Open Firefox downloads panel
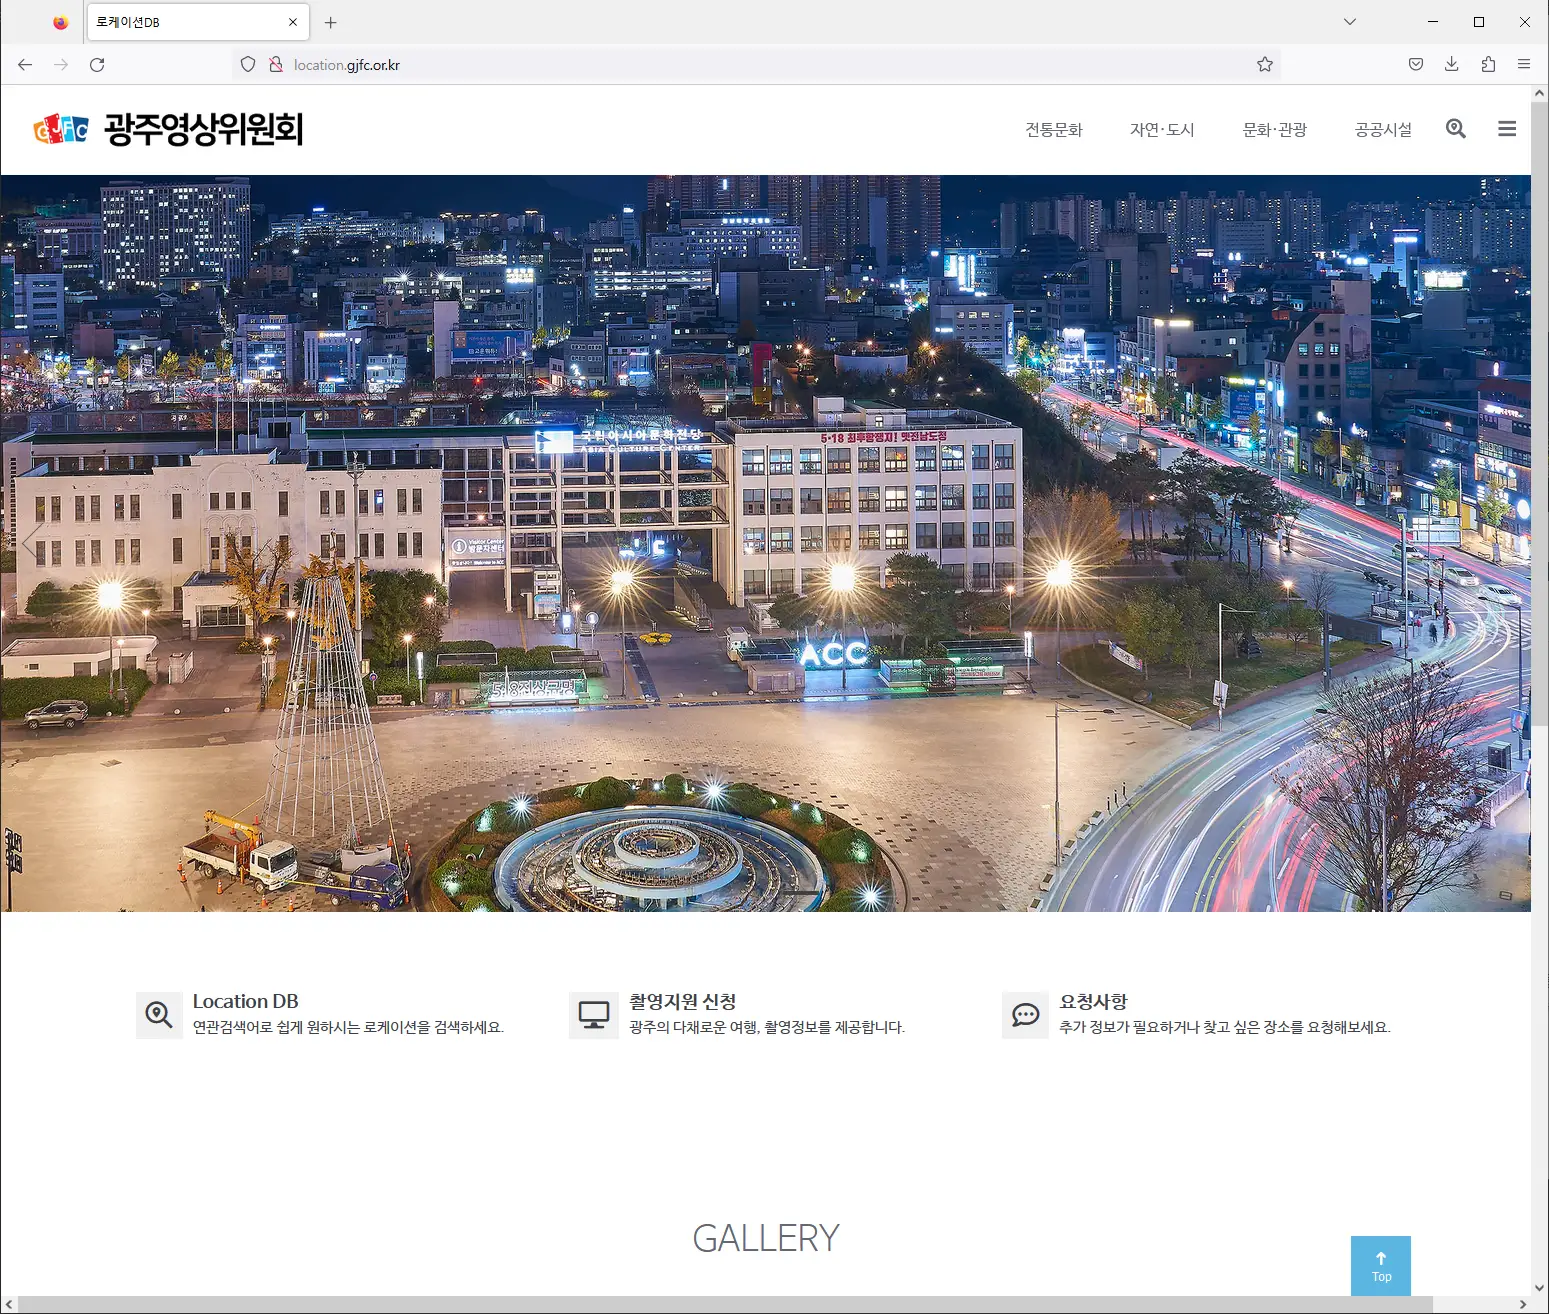The height and width of the screenshot is (1314, 1549). (x=1451, y=65)
